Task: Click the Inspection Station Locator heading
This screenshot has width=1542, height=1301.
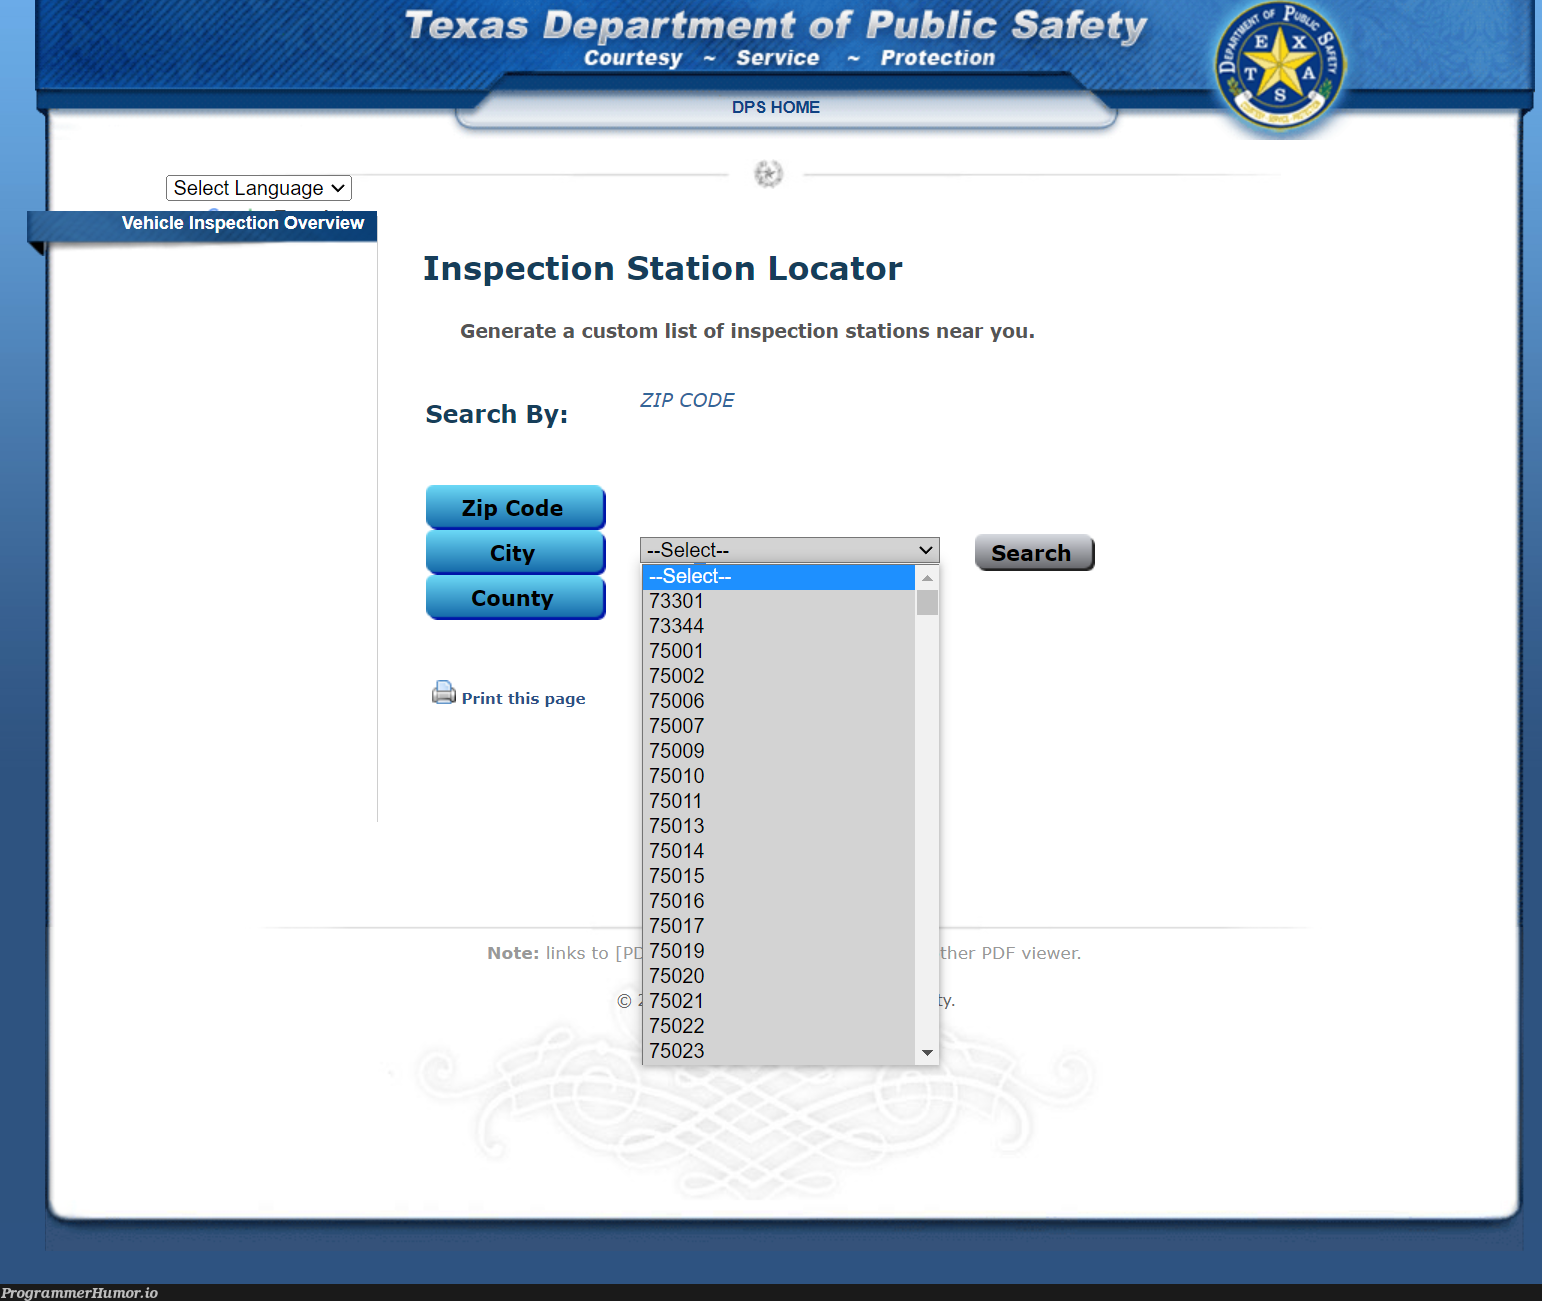Action: 662,268
